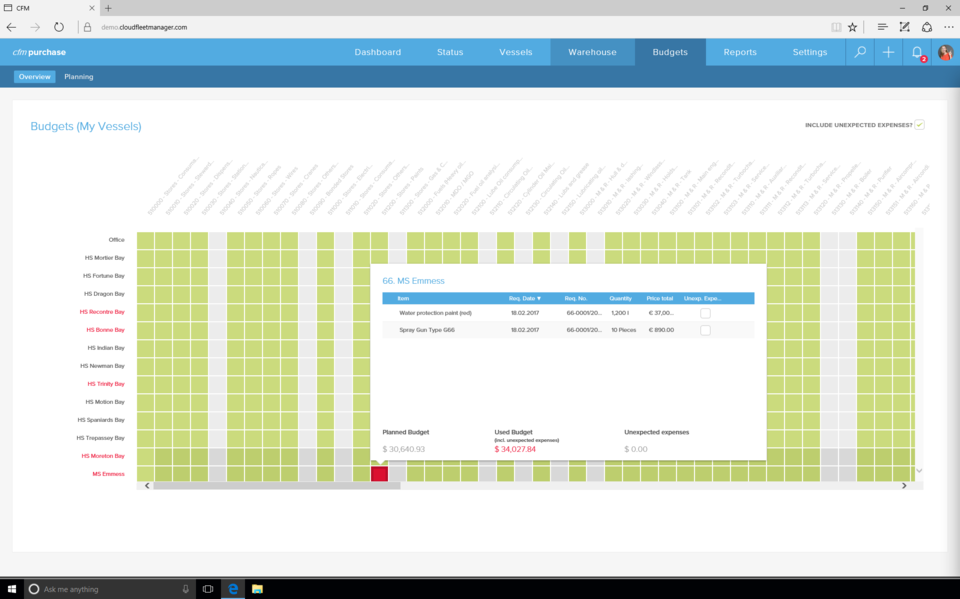This screenshot has height=599, width=960.
Task: Go to the Reports section
Action: [x=740, y=52]
